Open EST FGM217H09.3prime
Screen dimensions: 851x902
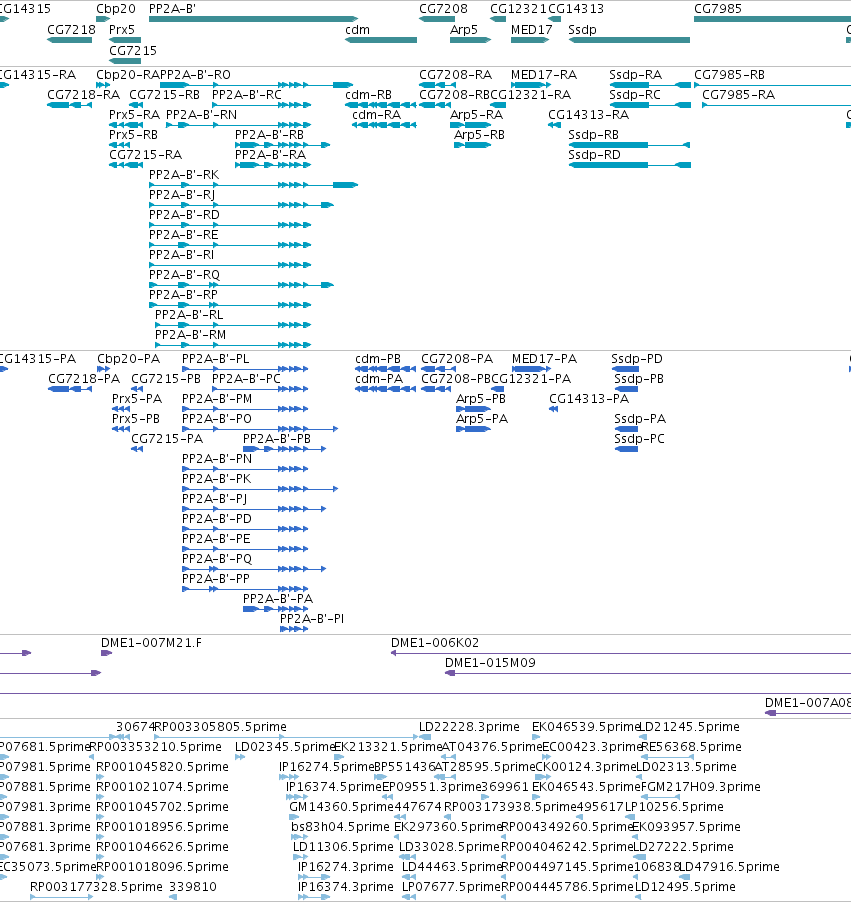coord(700,786)
